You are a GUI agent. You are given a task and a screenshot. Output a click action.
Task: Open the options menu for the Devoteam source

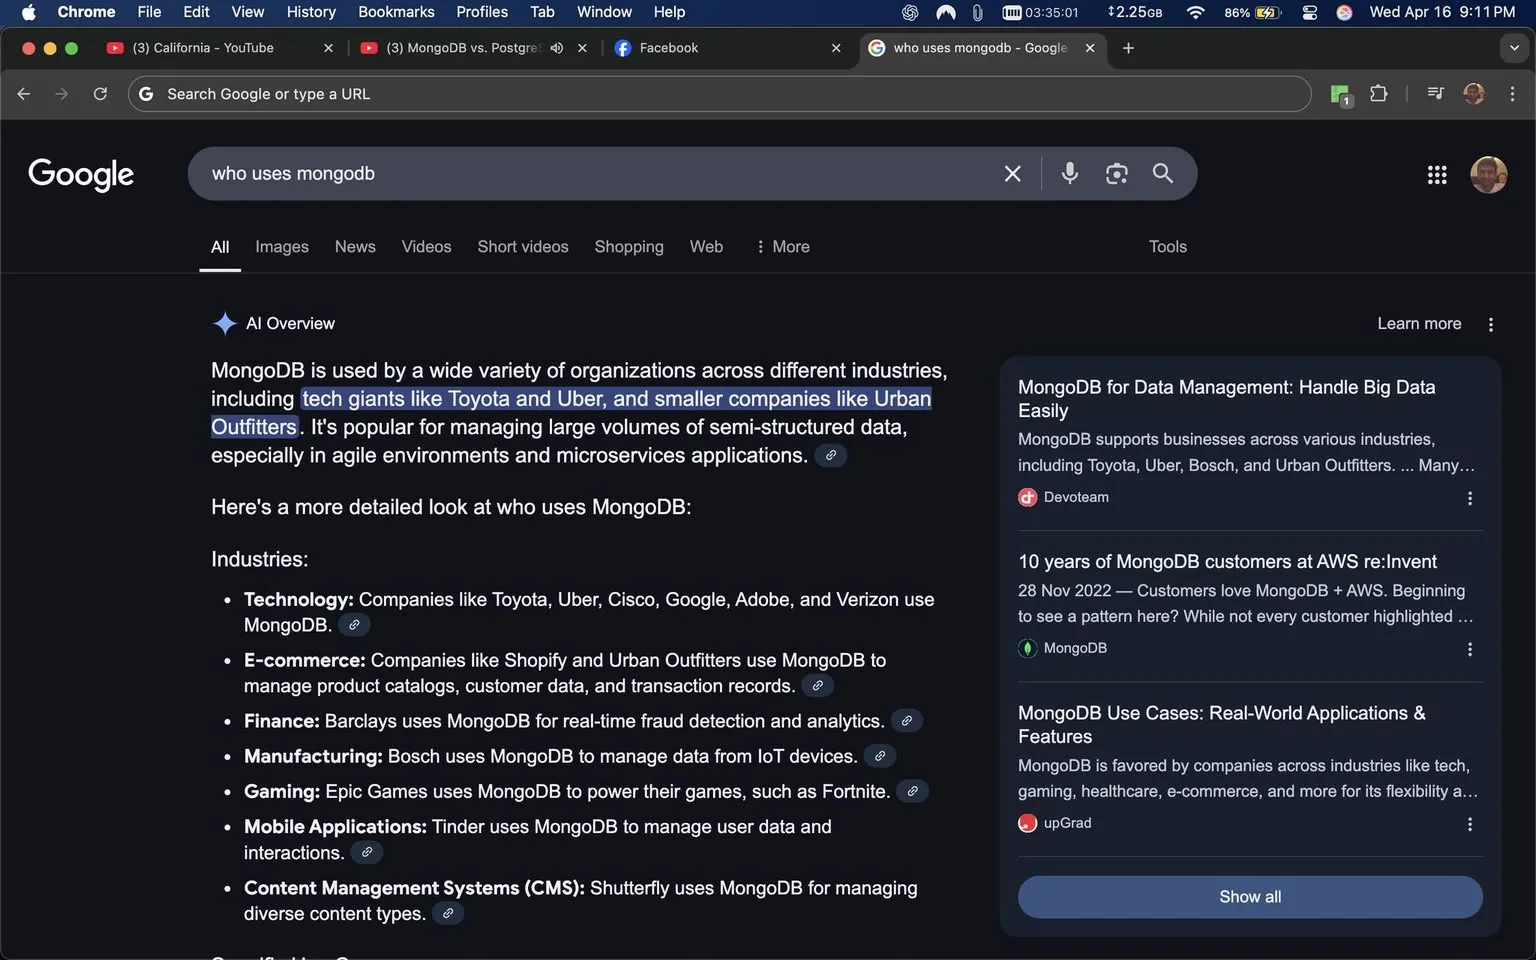[1469, 498]
